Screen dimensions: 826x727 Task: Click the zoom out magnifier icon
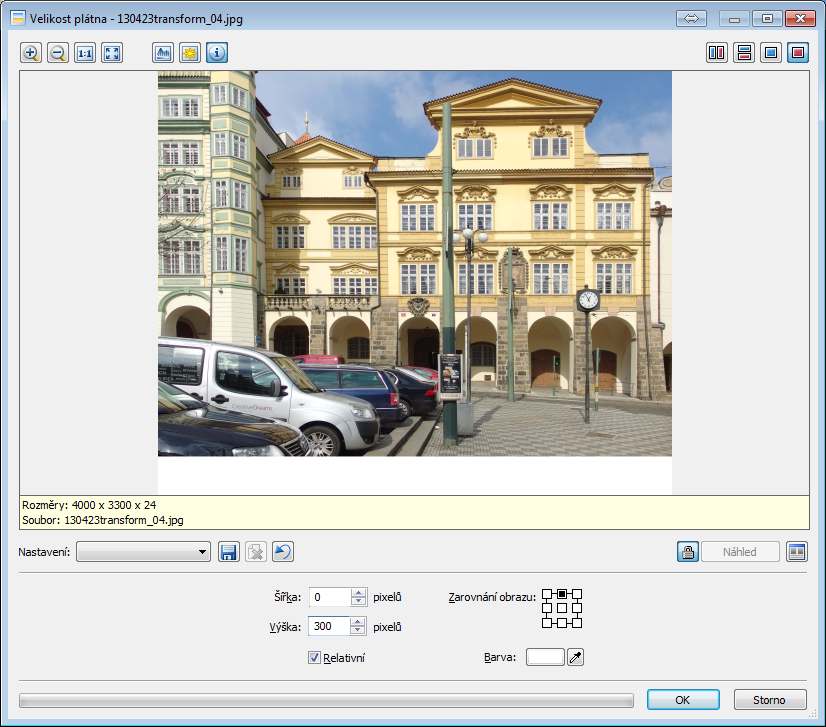(x=58, y=54)
